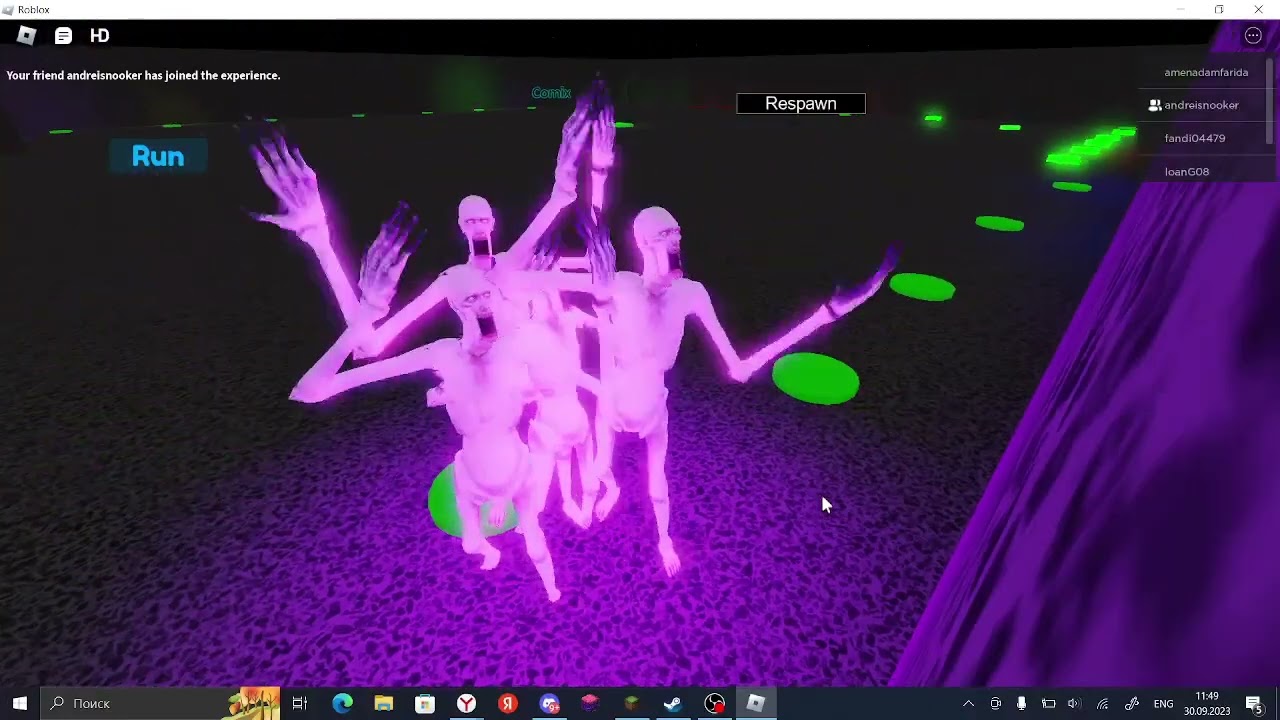
Task: Select player fandi04479 in the list
Action: pyautogui.click(x=1194, y=138)
